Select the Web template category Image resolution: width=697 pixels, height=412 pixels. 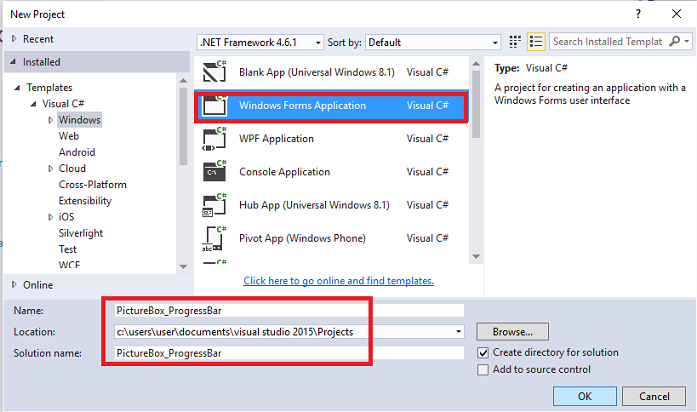pos(68,136)
